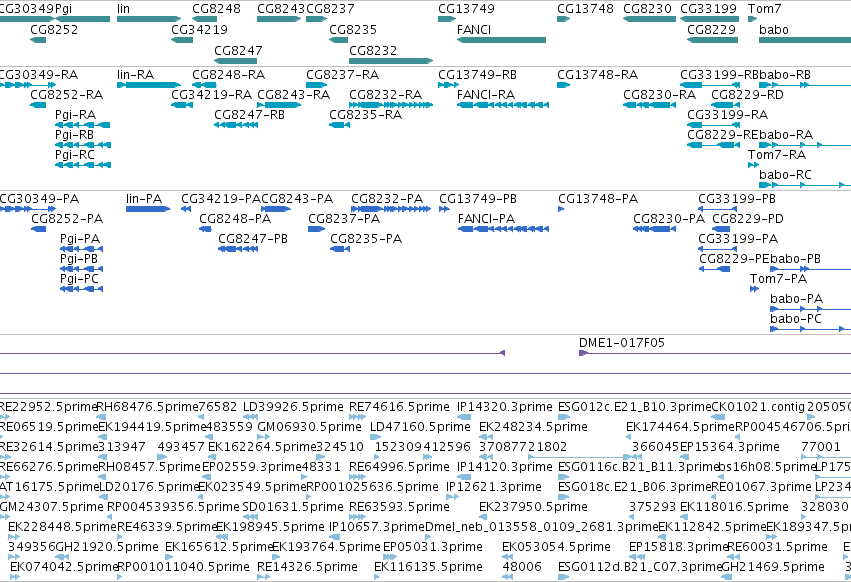Click EST EK118016.5prime
851x582 pixels.
734,507
